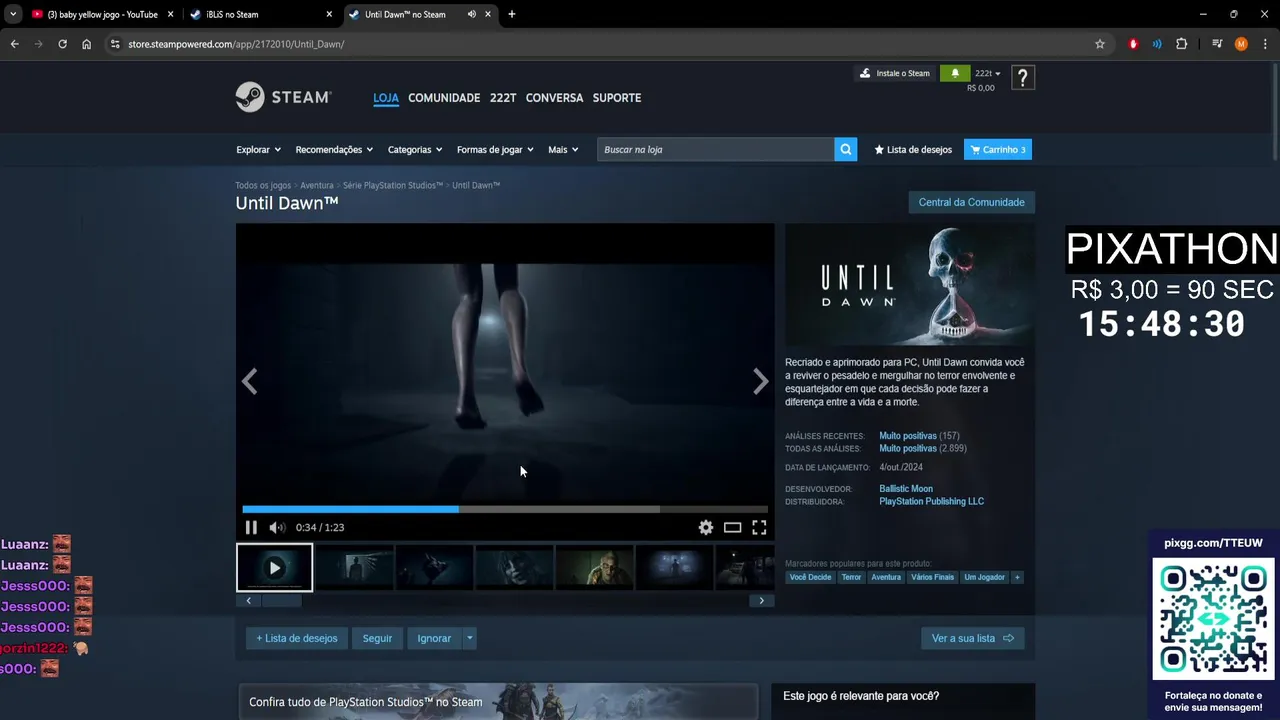Switch to iBLiS no Steam tab

pos(260,14)
